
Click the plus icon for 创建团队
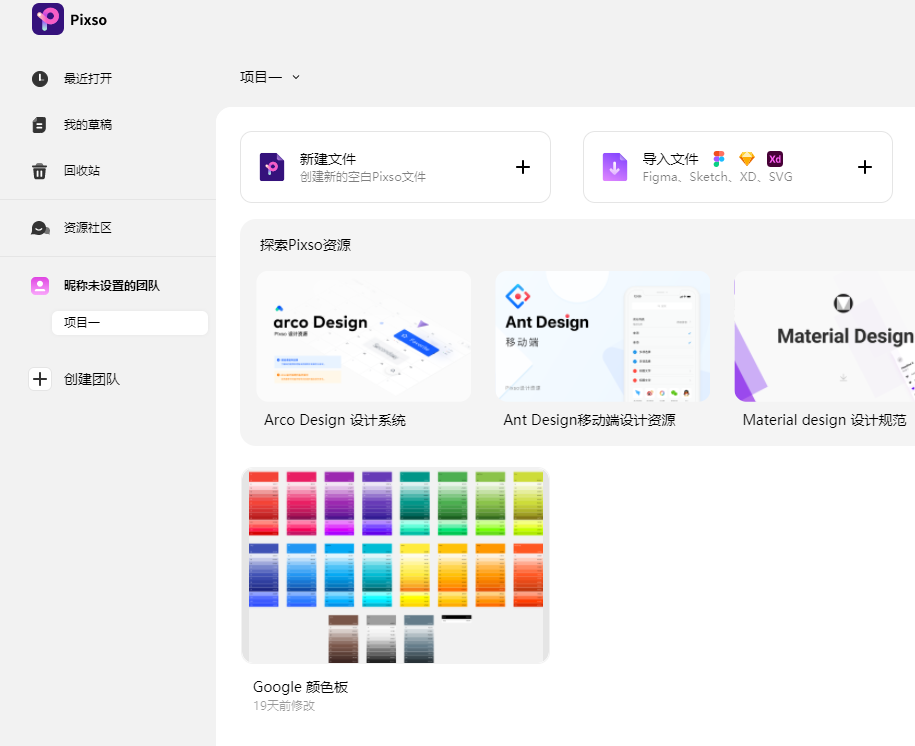40,379
